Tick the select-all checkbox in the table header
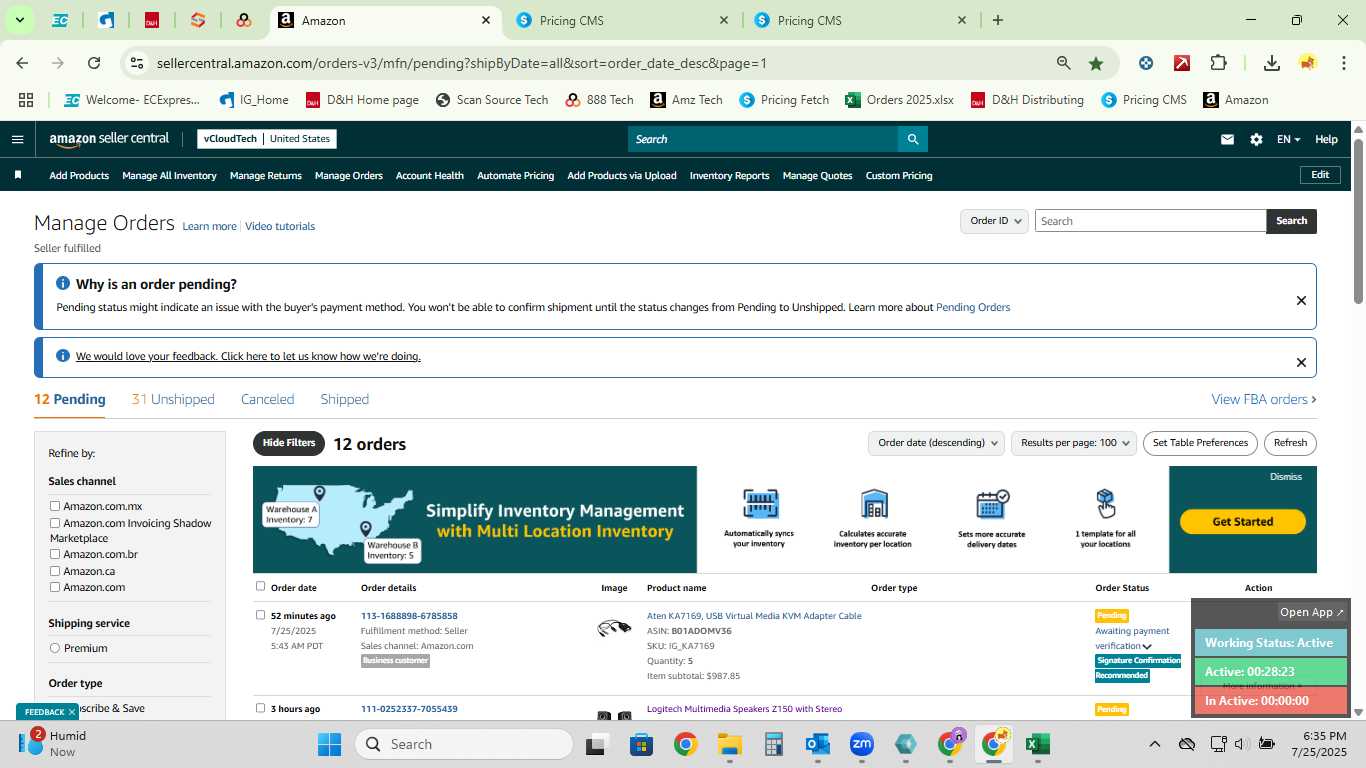 261,586
